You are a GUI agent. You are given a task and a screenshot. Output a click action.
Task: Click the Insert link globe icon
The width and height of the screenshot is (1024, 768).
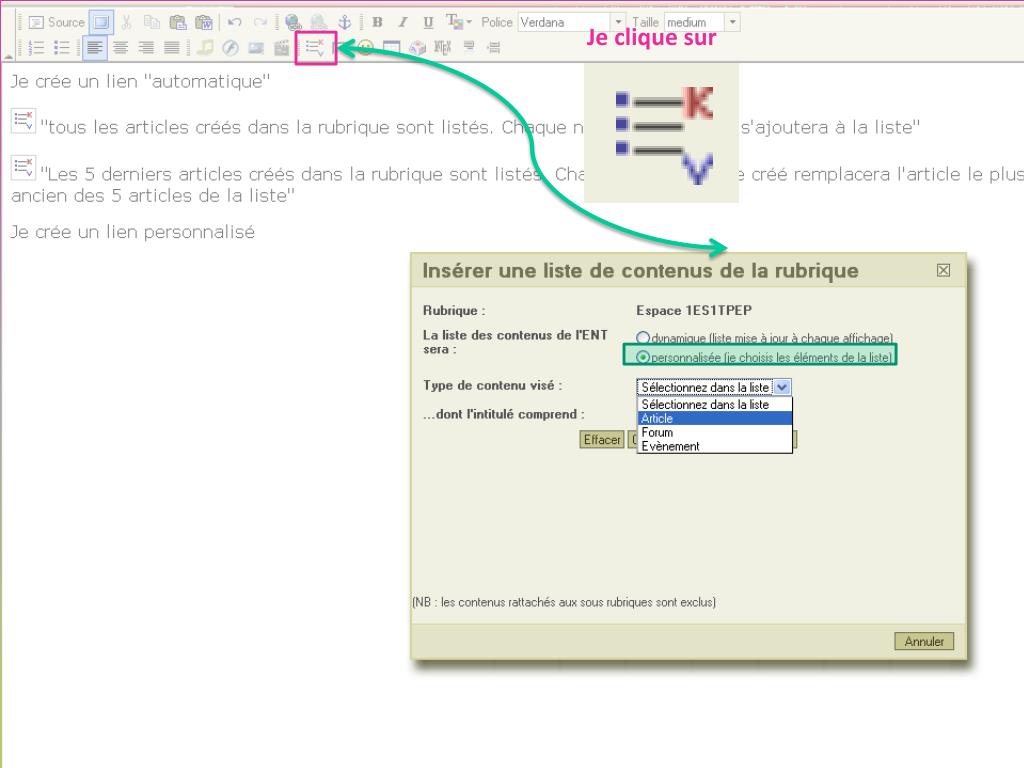point(293,22)
